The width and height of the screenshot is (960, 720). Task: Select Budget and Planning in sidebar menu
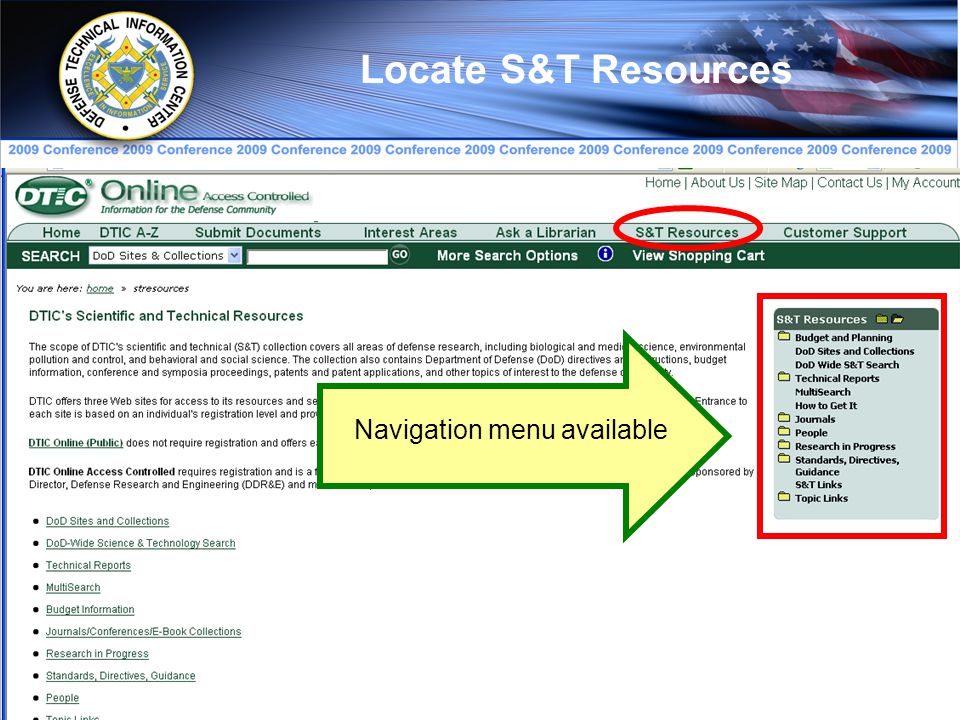[x=843, y=337]
